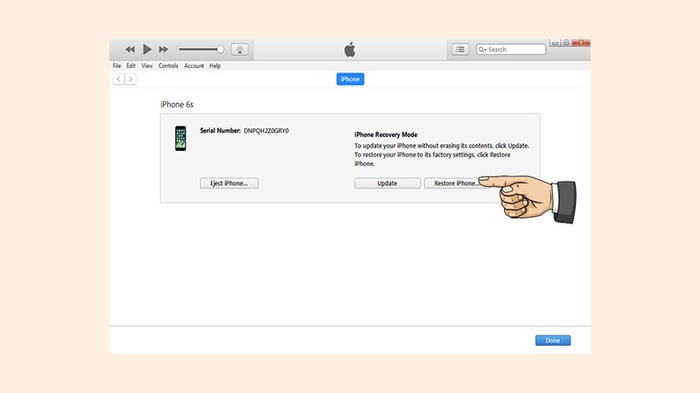Open the list view menu icon
Screen dimensions: 700x393
460,49
